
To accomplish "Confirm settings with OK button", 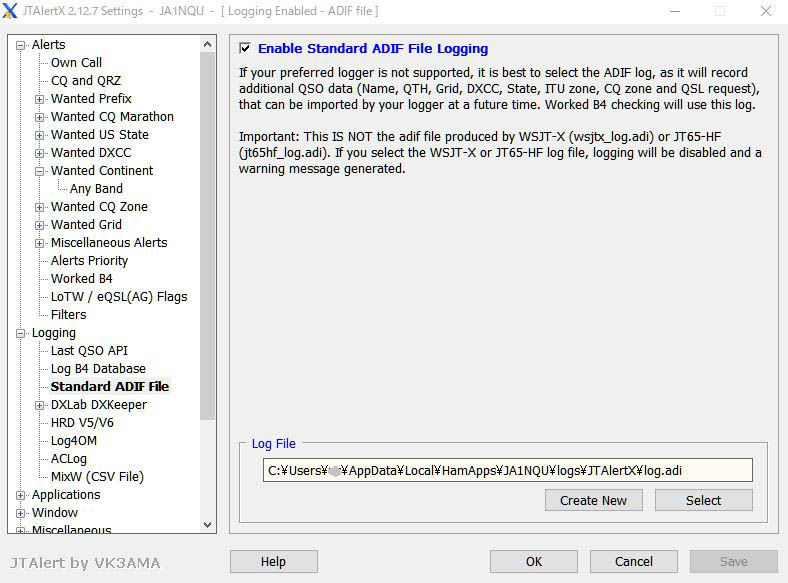I will pyautogui.click(x=533, y=562).
